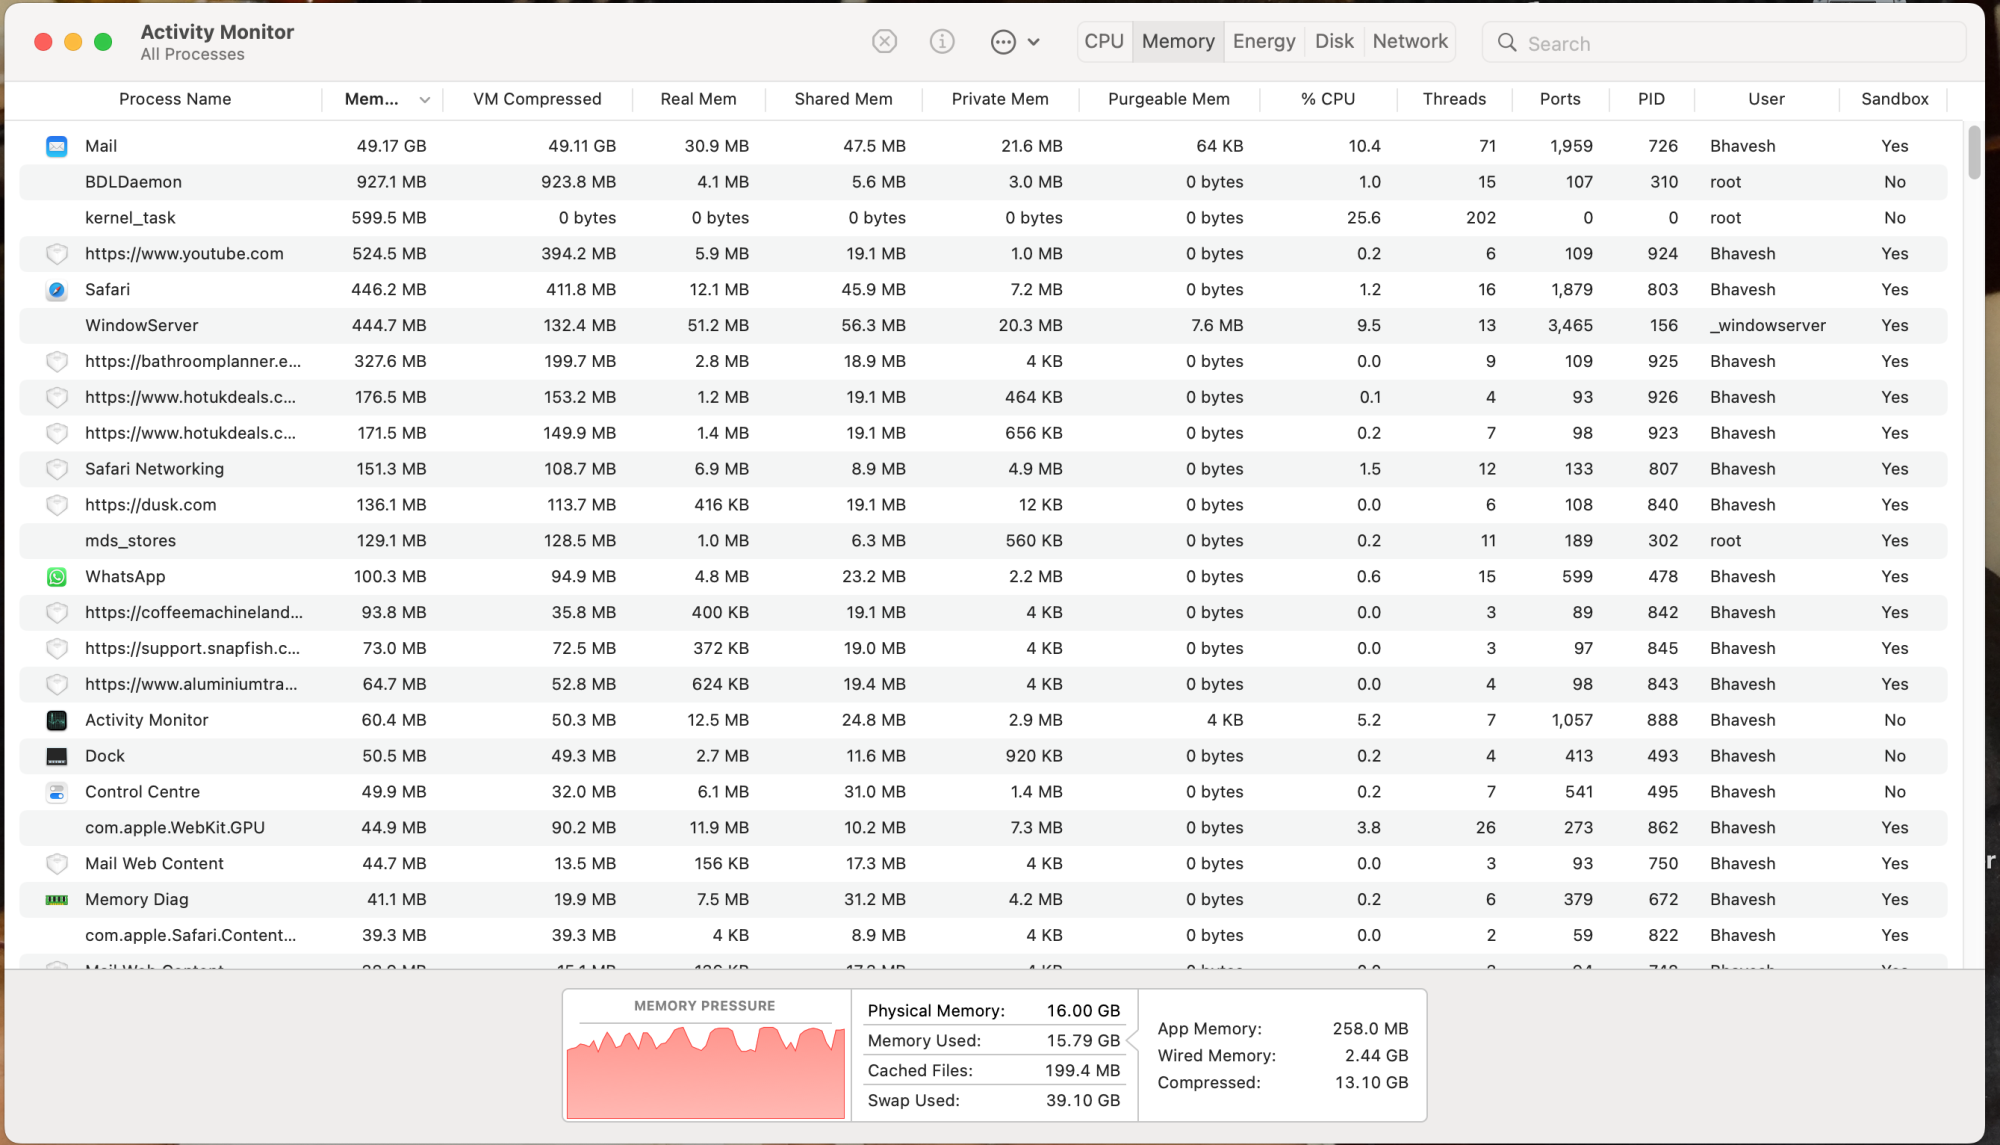Click the Mail app icon
The height and width of the screenshot is (1145, 2000).
click(x=57, y=146)
